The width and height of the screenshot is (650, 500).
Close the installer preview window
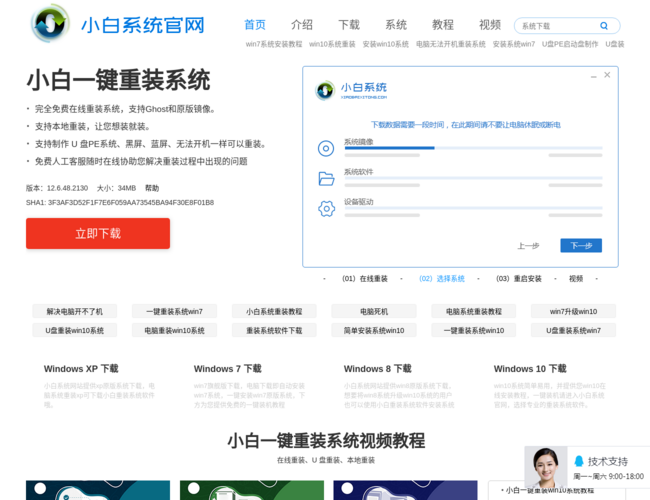pos(607,75)
